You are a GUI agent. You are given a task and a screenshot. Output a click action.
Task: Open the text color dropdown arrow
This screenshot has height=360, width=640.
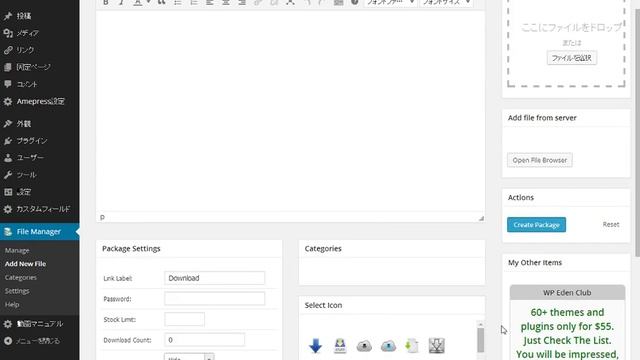point(148,2)
